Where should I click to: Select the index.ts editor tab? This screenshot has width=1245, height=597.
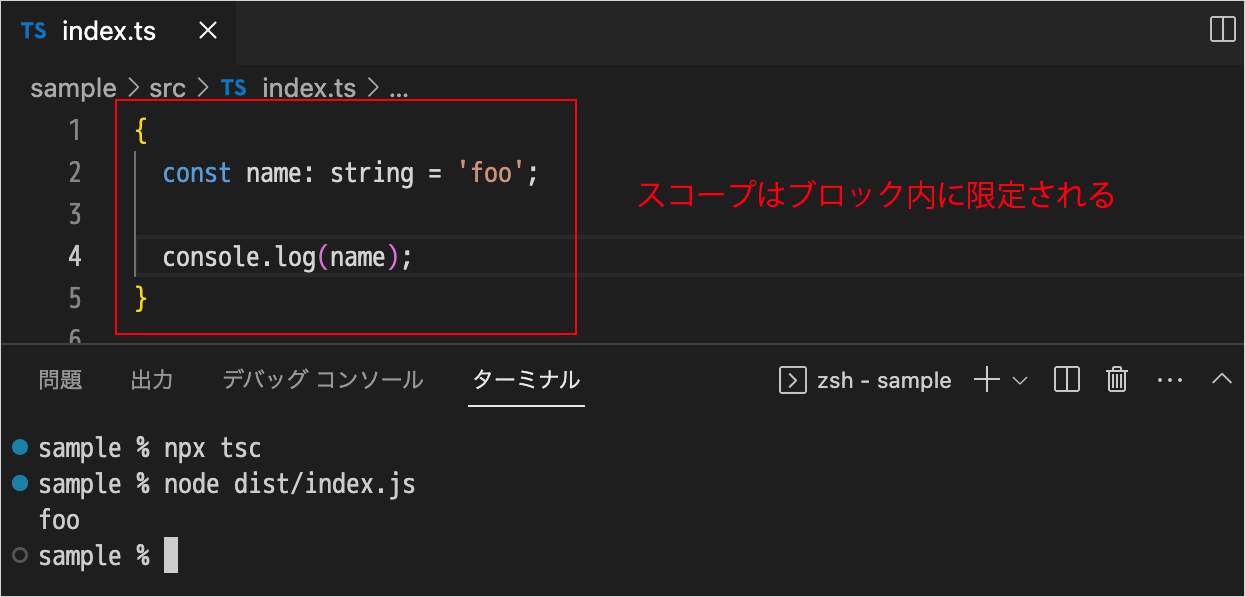108,31
